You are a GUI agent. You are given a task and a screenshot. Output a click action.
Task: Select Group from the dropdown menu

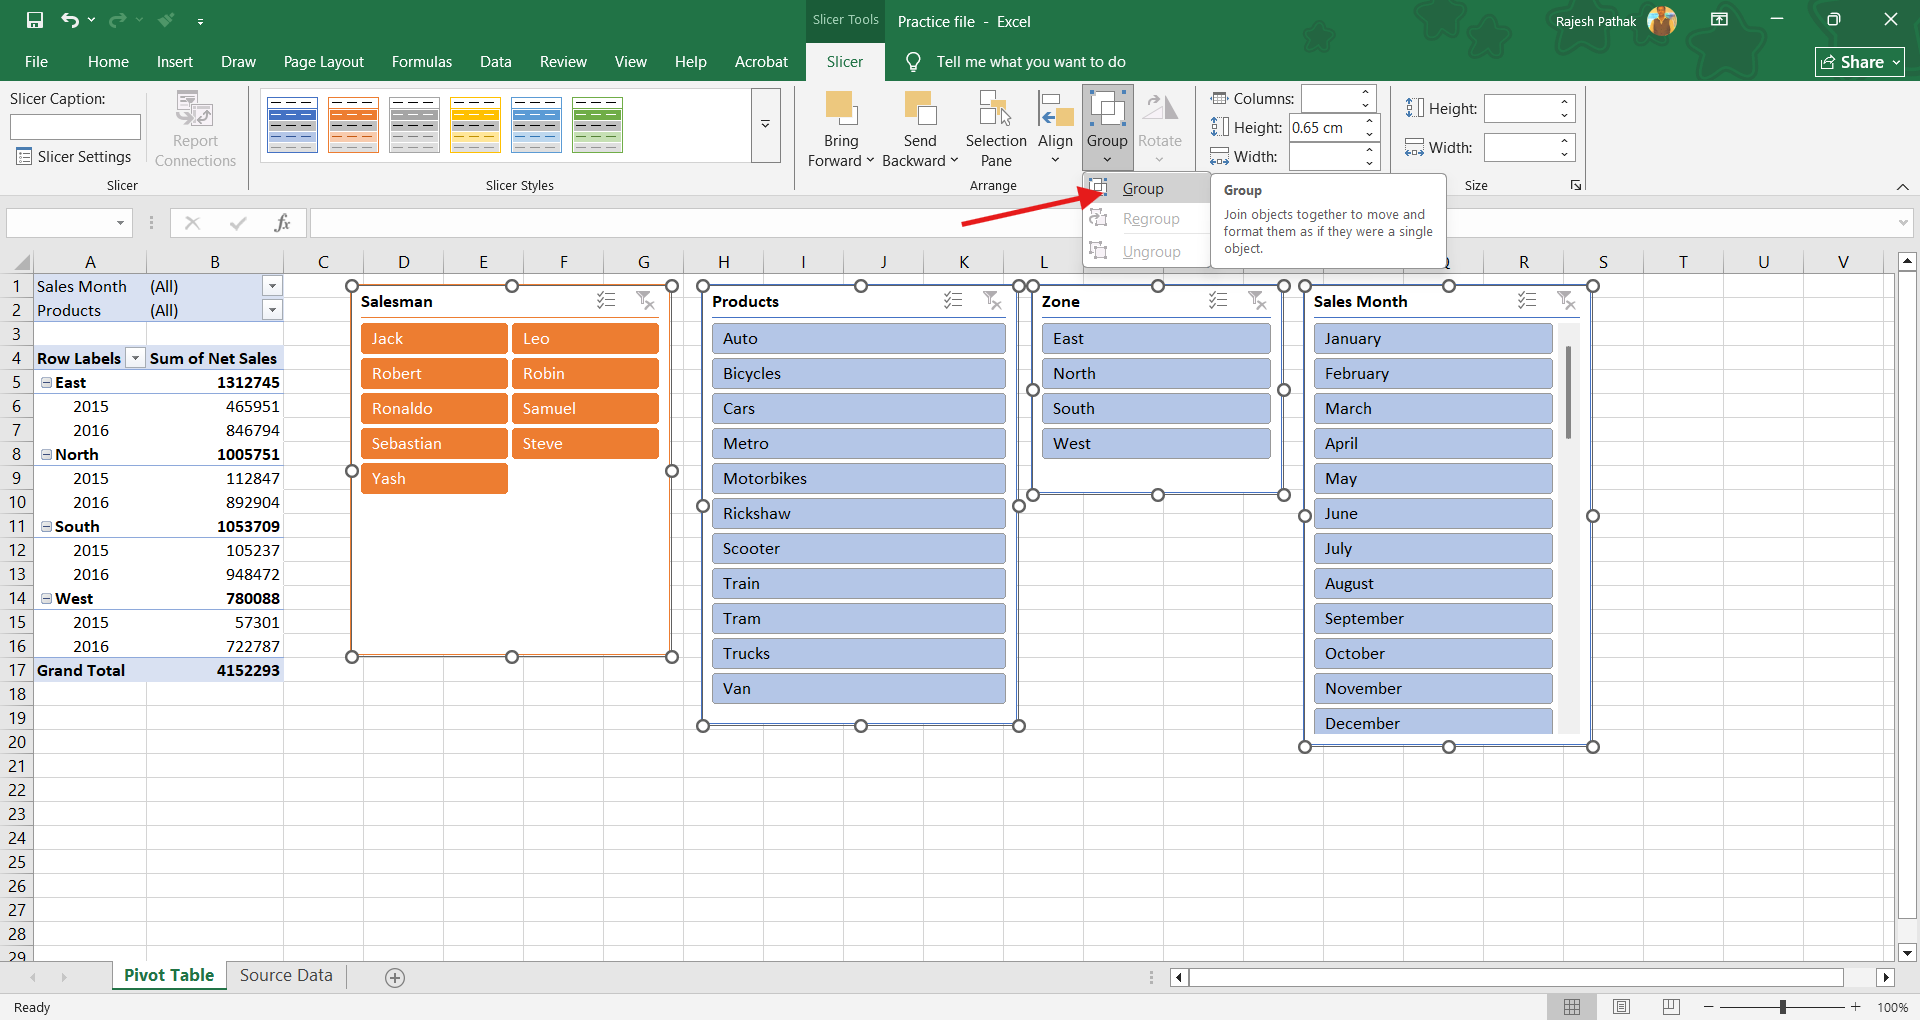point(1142,189)
